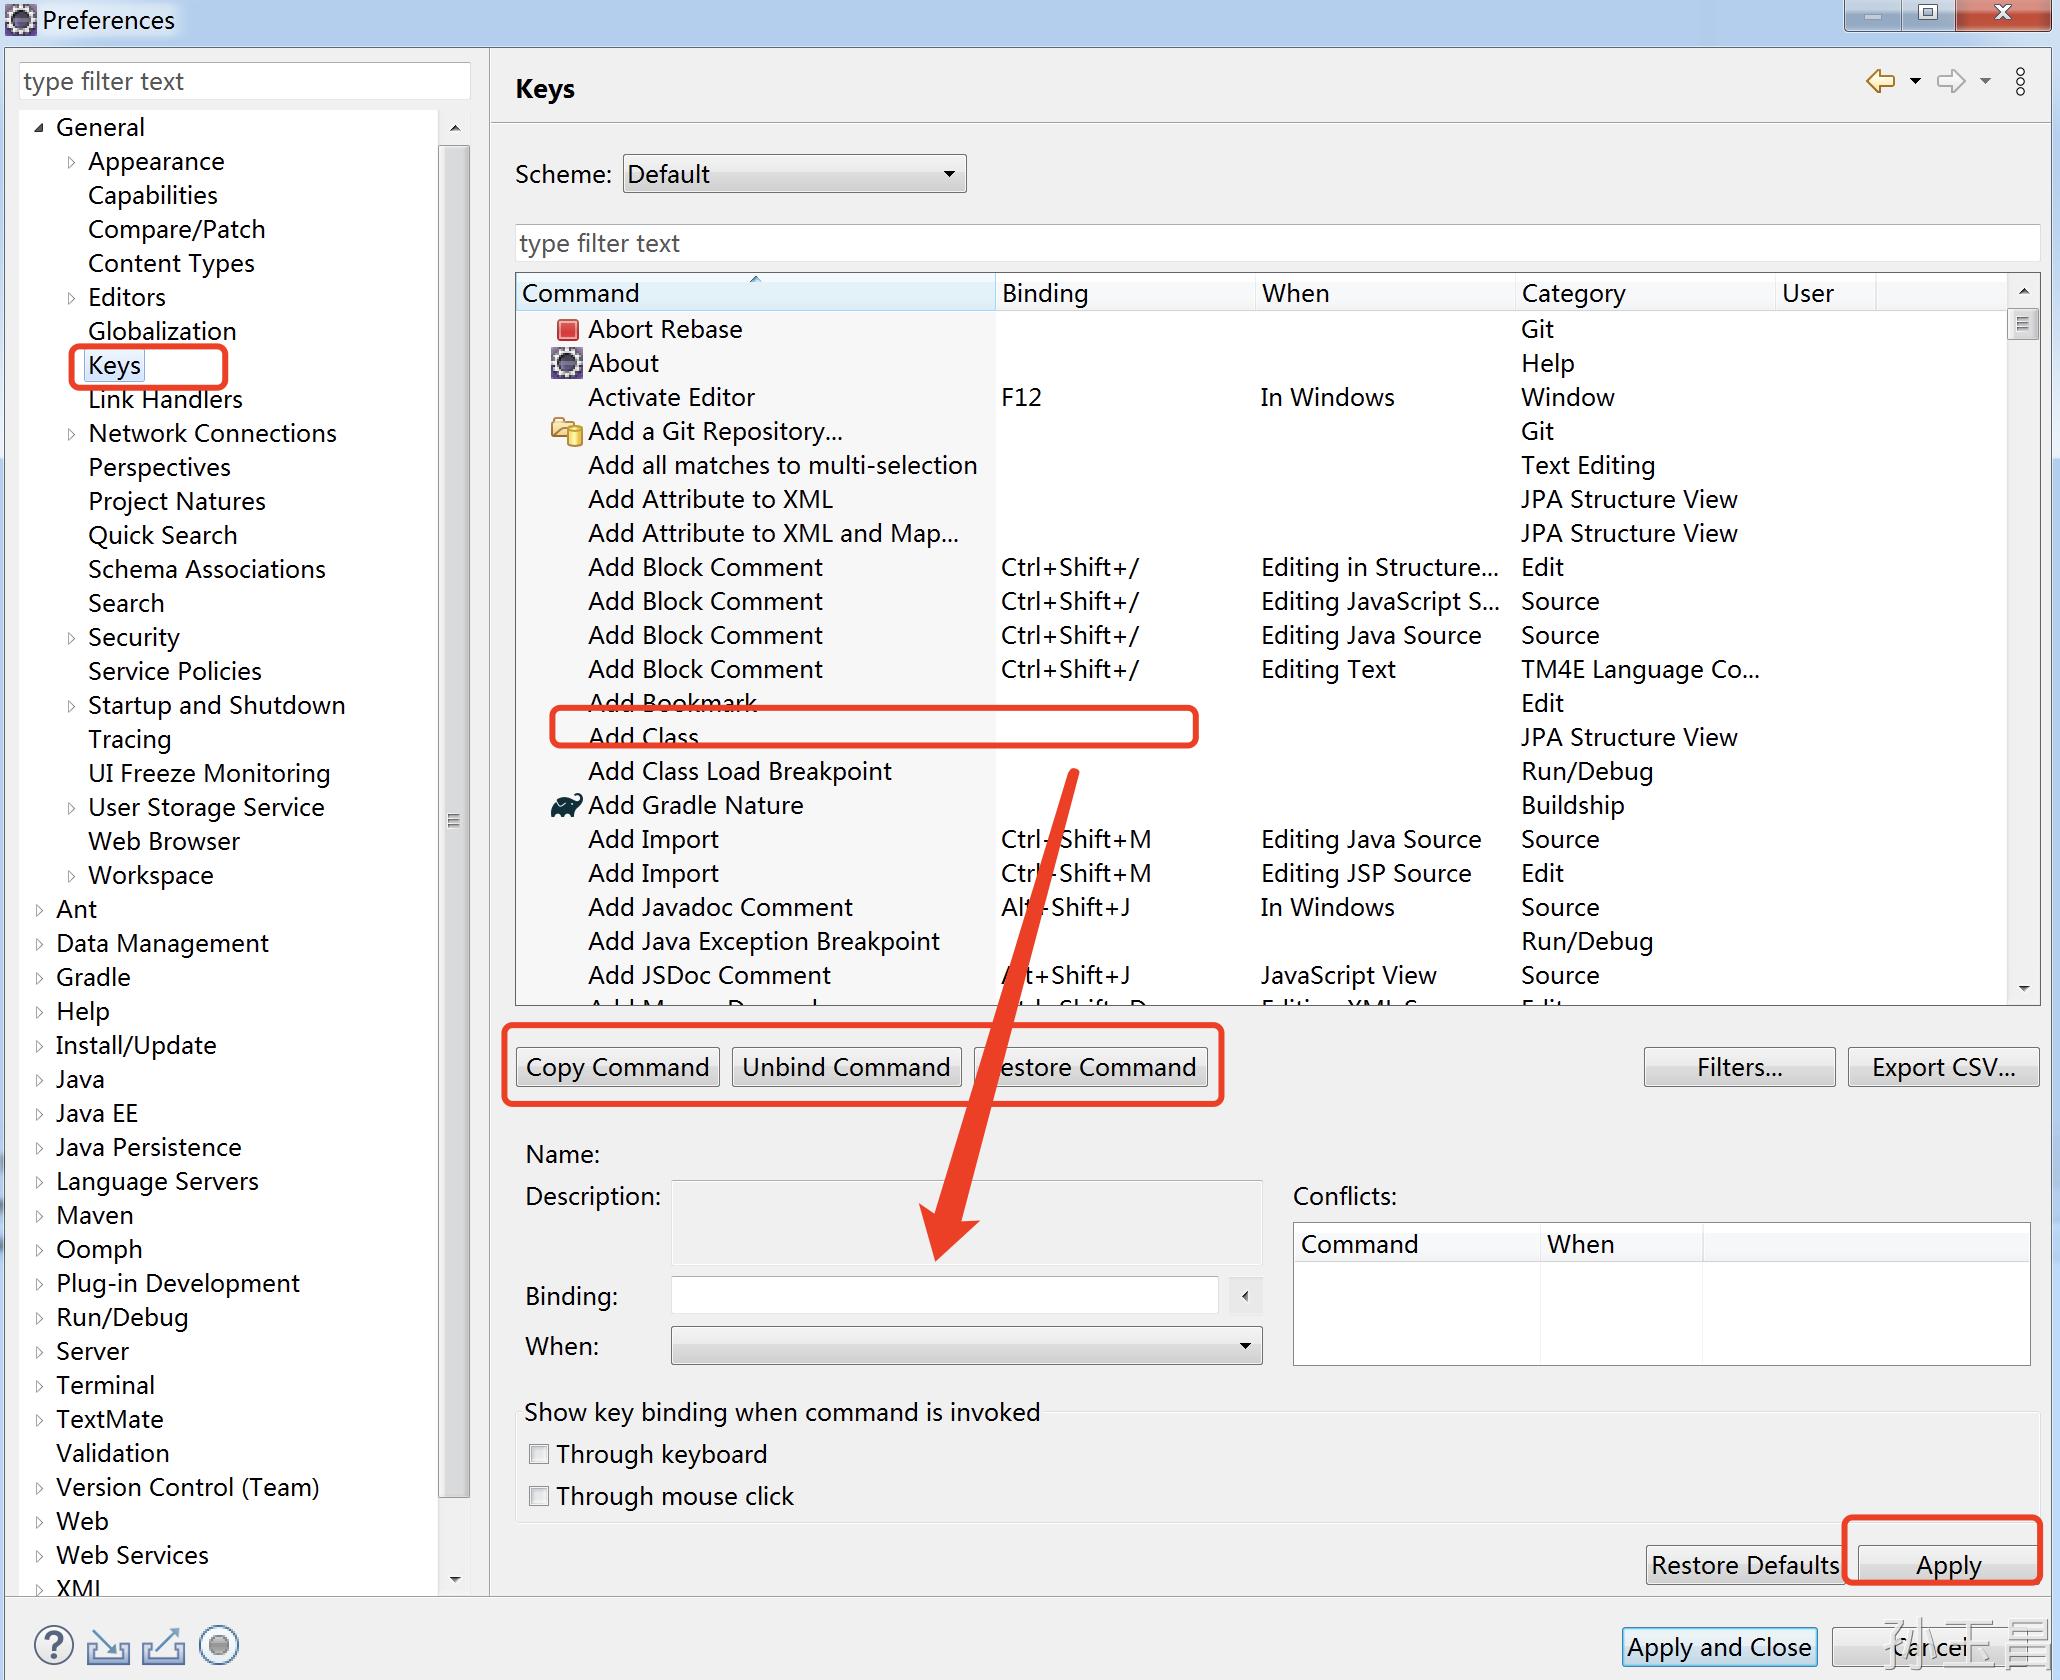Viewport: 2060px width, 1680px height.
Task: Click the help question mark icon
Action: click(x=54, y=1645)
